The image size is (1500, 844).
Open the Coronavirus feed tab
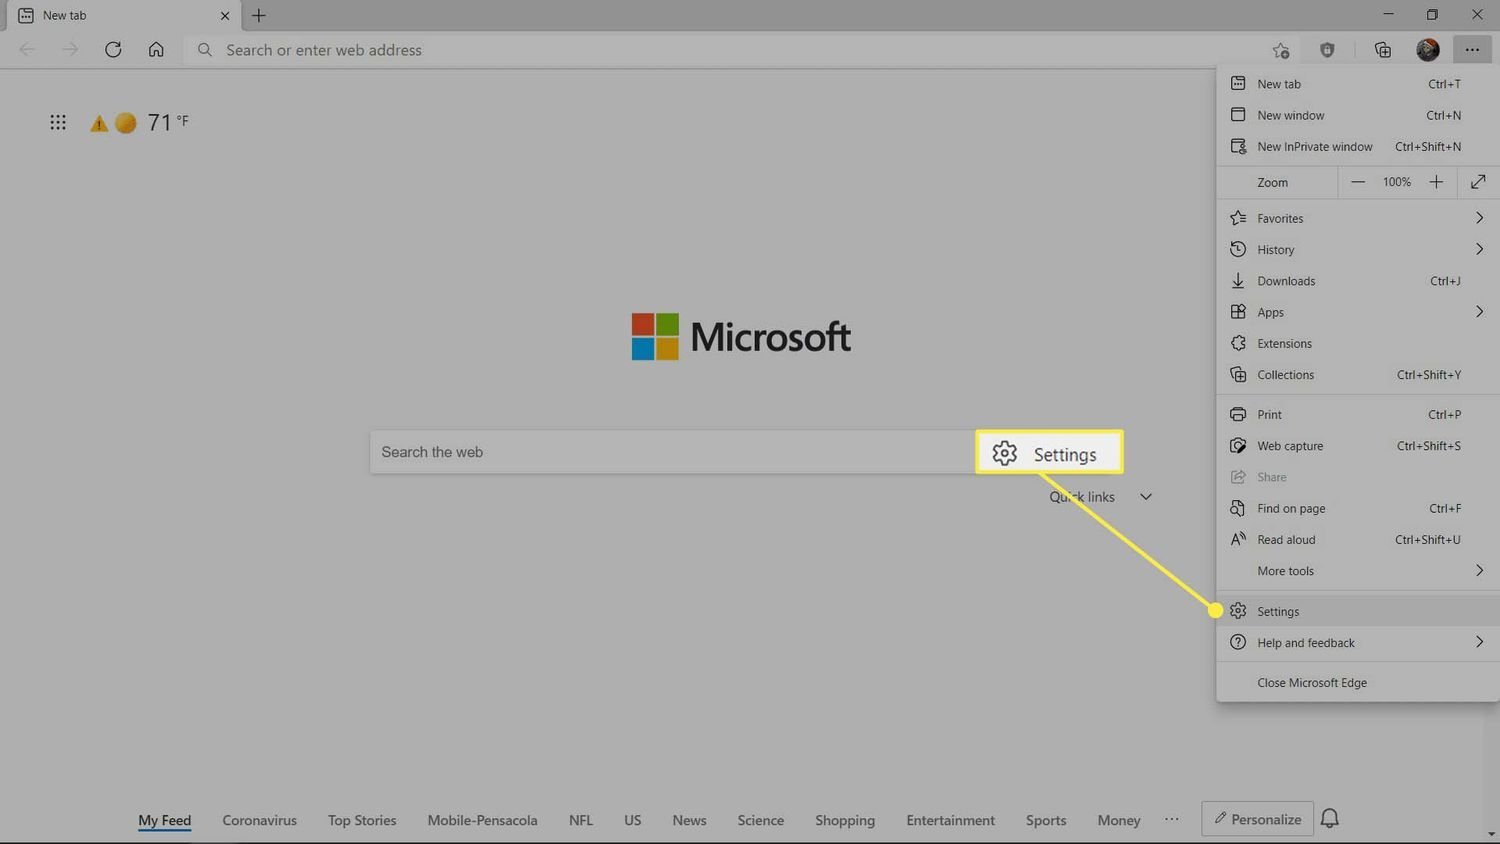(x=259, y=820)
